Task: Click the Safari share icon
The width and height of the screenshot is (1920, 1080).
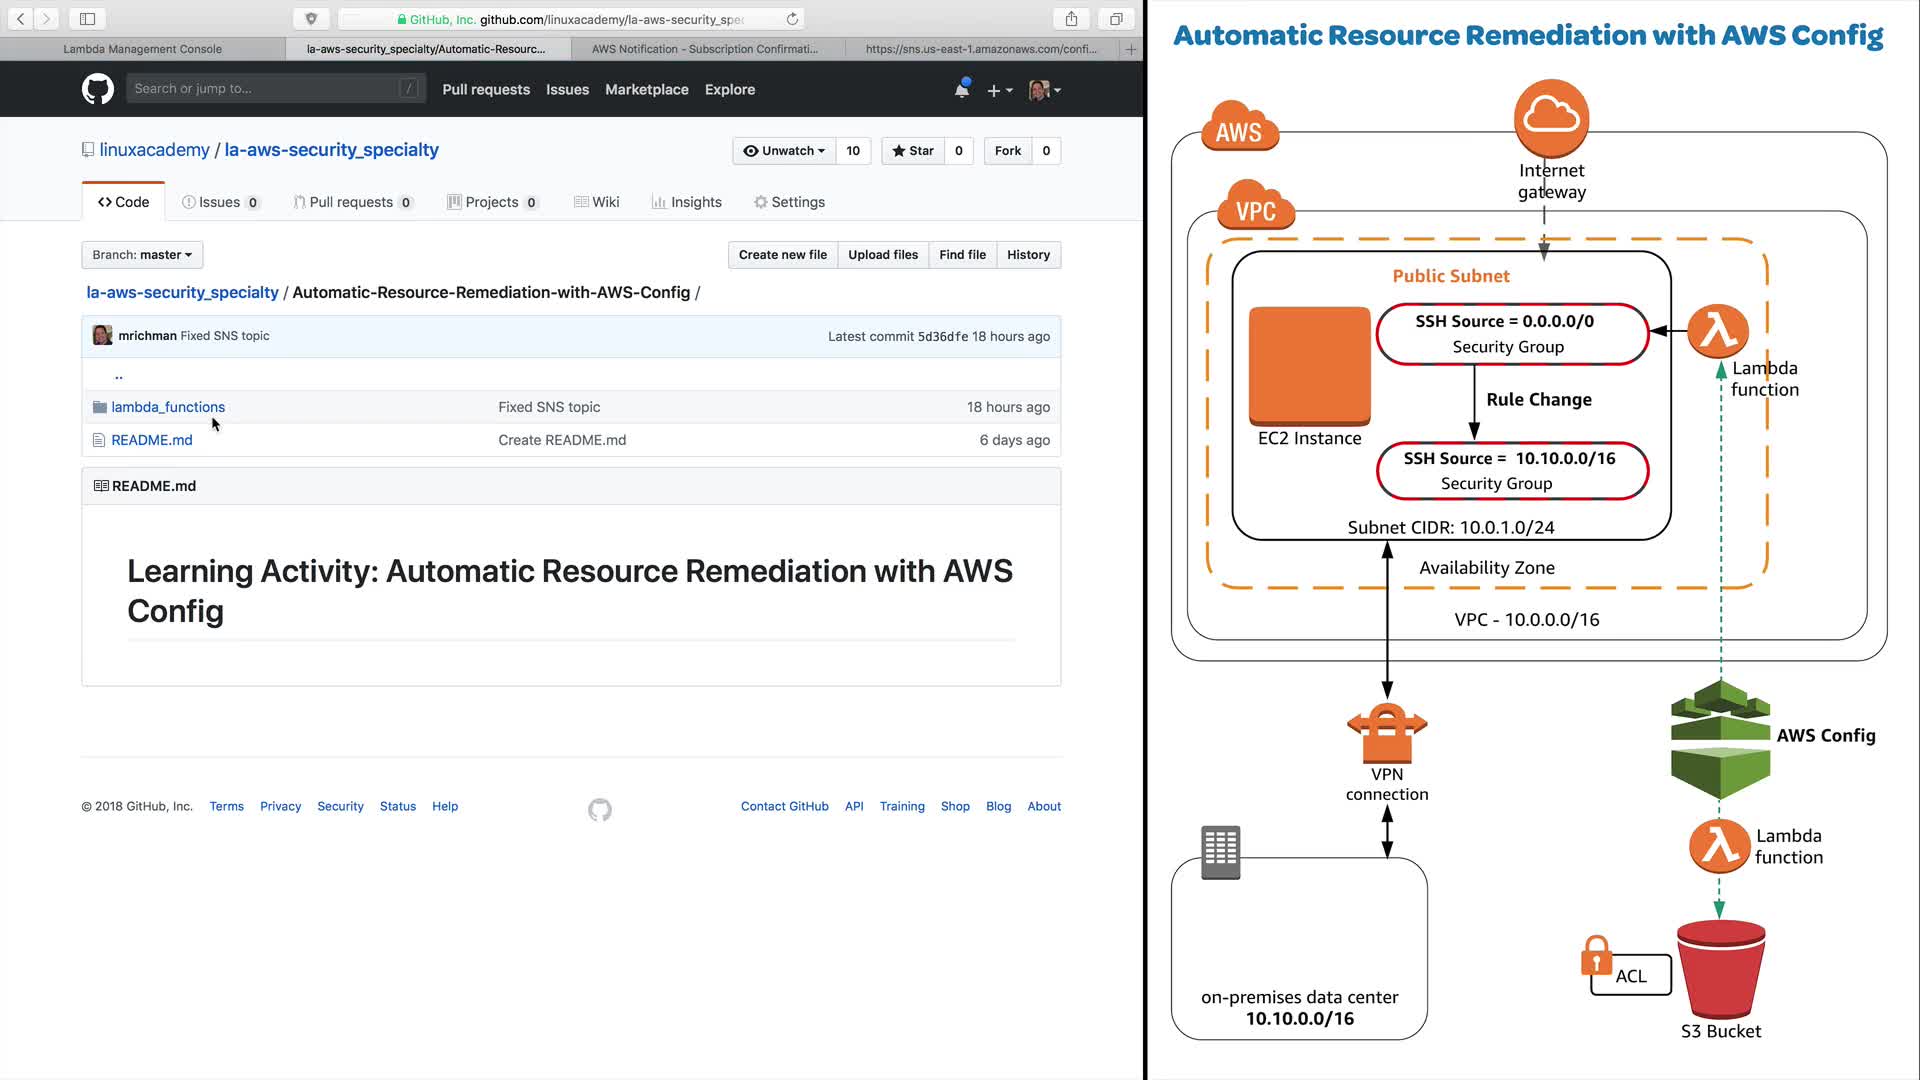Action: coord(1071,19)
